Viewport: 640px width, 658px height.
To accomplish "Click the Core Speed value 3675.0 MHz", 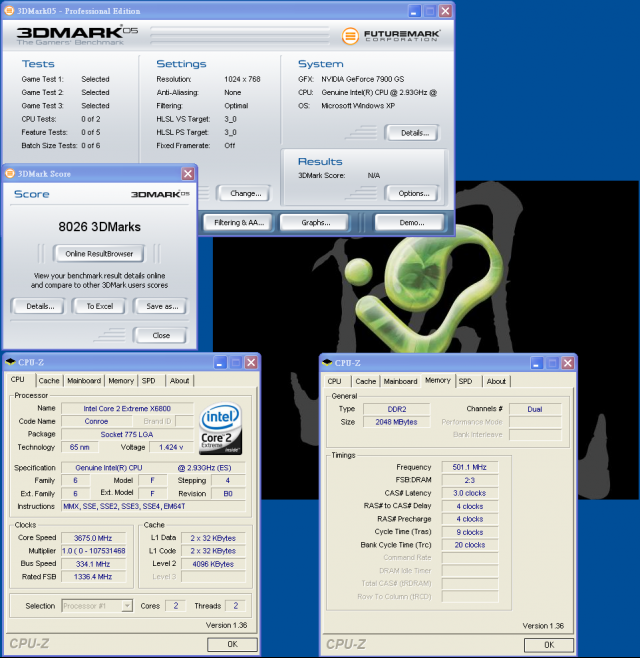I will 93,538.
